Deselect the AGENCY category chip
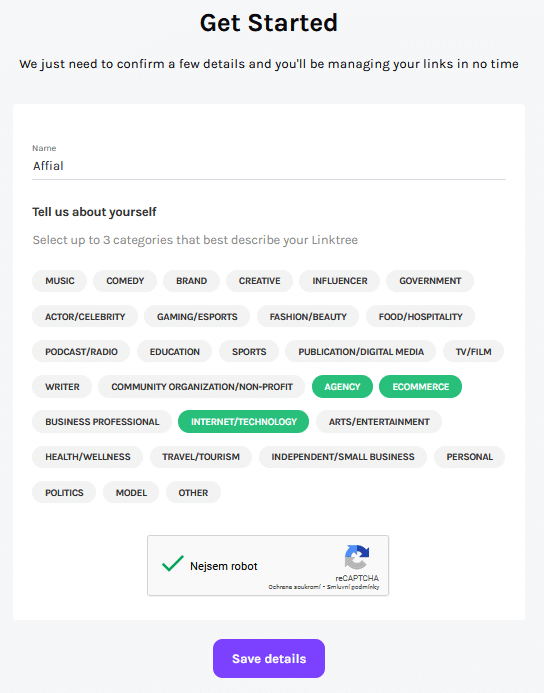 (x=342, y=387)
